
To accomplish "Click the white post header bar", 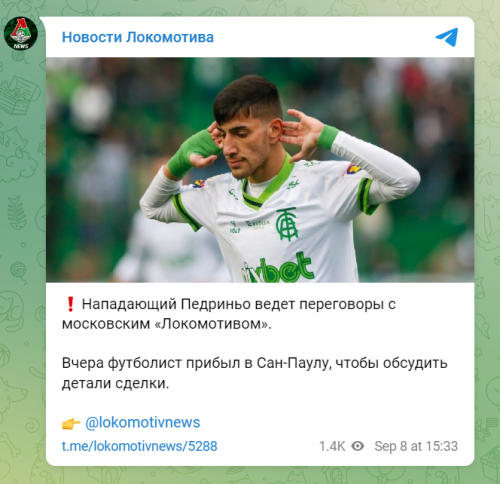I will 260,37.
